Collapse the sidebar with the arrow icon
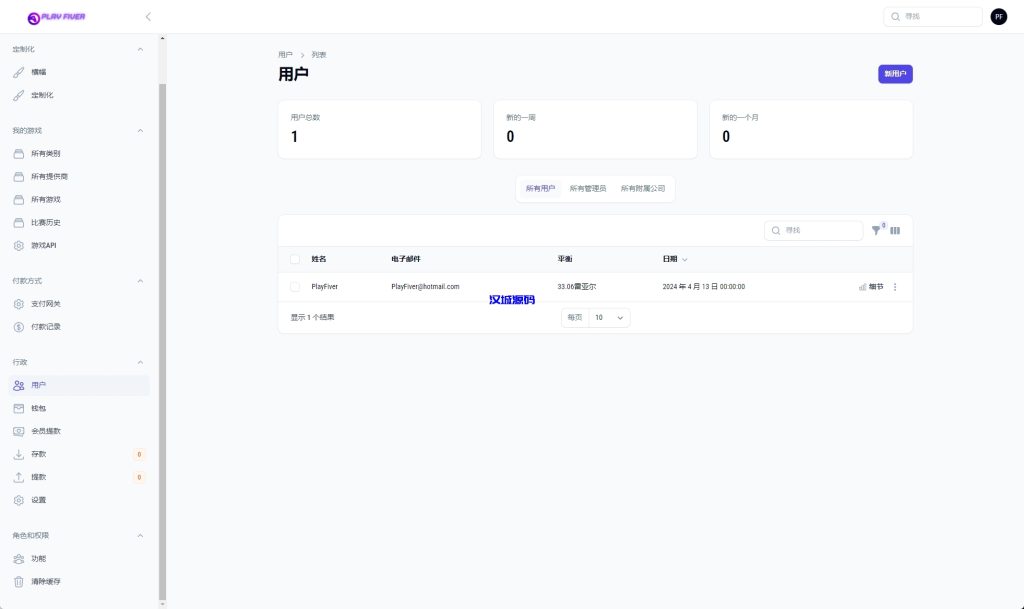The width and height of the screenshot is (1024, 609). pyautogui.click(x=148, y=17)
